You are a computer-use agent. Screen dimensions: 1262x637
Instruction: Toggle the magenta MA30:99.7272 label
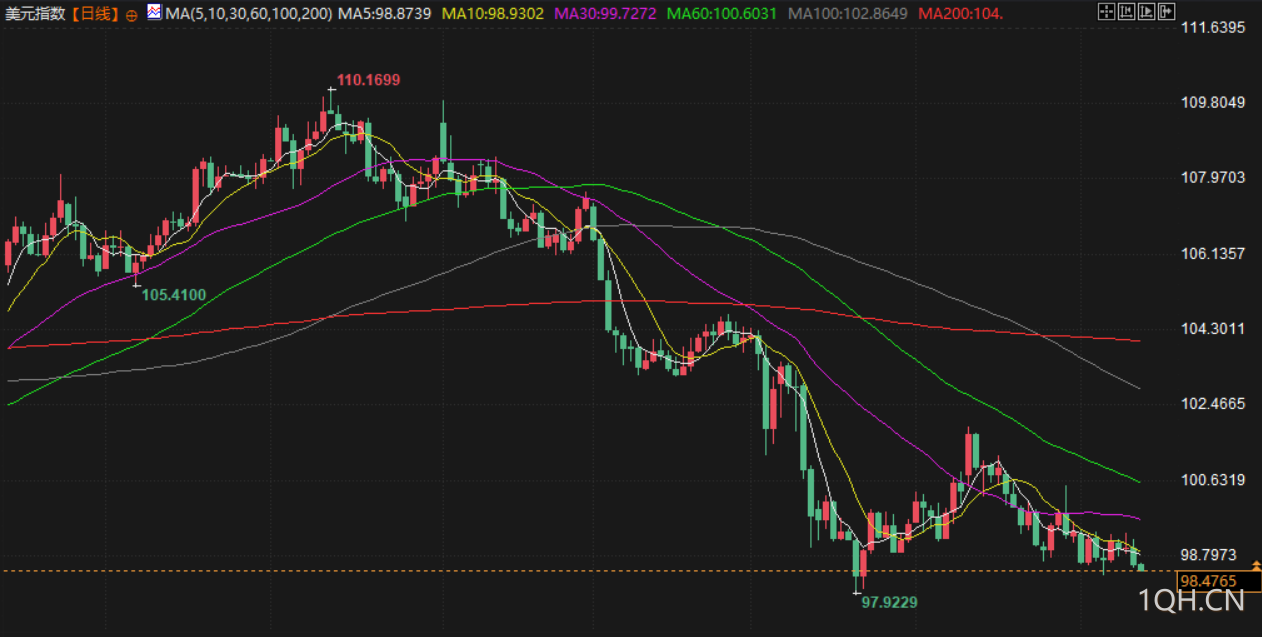click(605, 14)
